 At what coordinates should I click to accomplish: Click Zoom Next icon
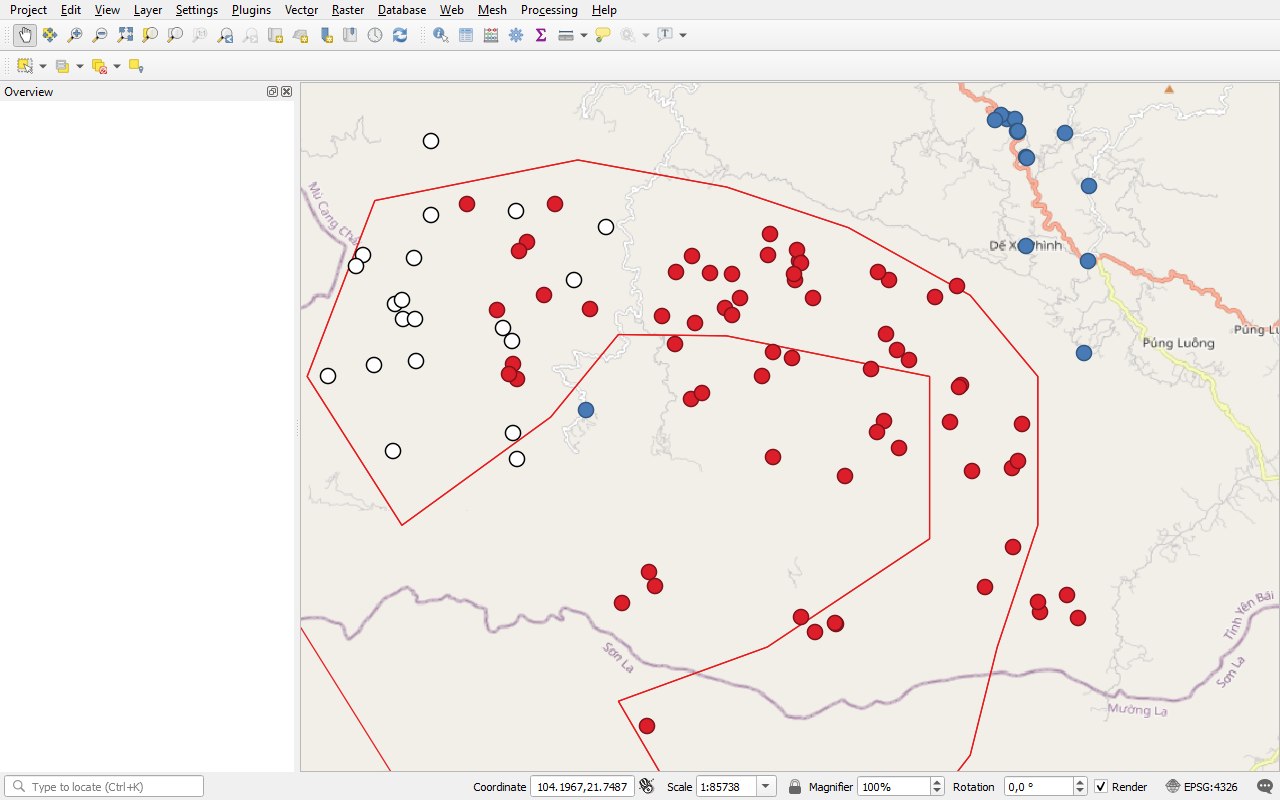pyautogui.click(x=250, y=35)
